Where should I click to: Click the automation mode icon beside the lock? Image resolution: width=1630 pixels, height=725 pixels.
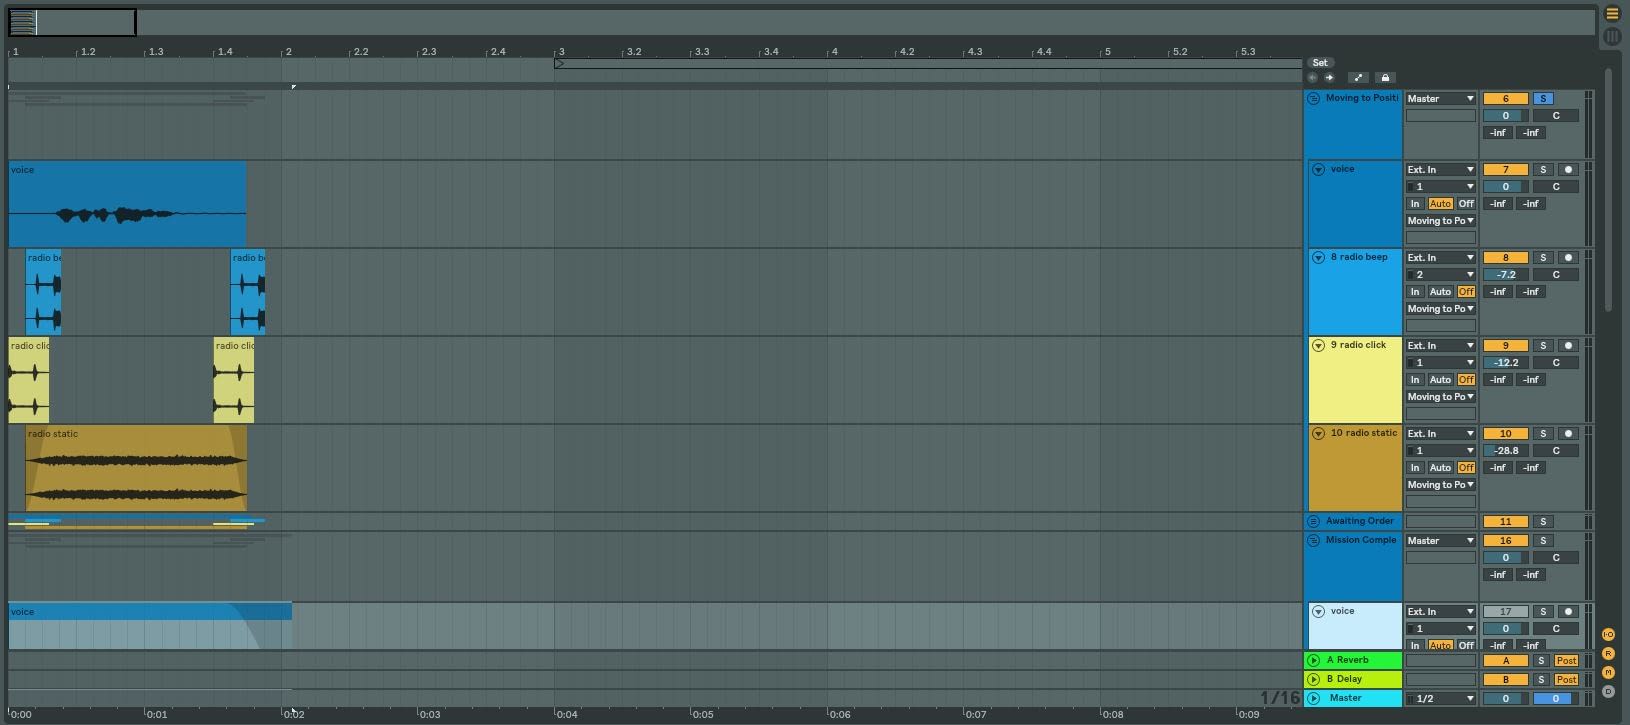click(1358, 78)
